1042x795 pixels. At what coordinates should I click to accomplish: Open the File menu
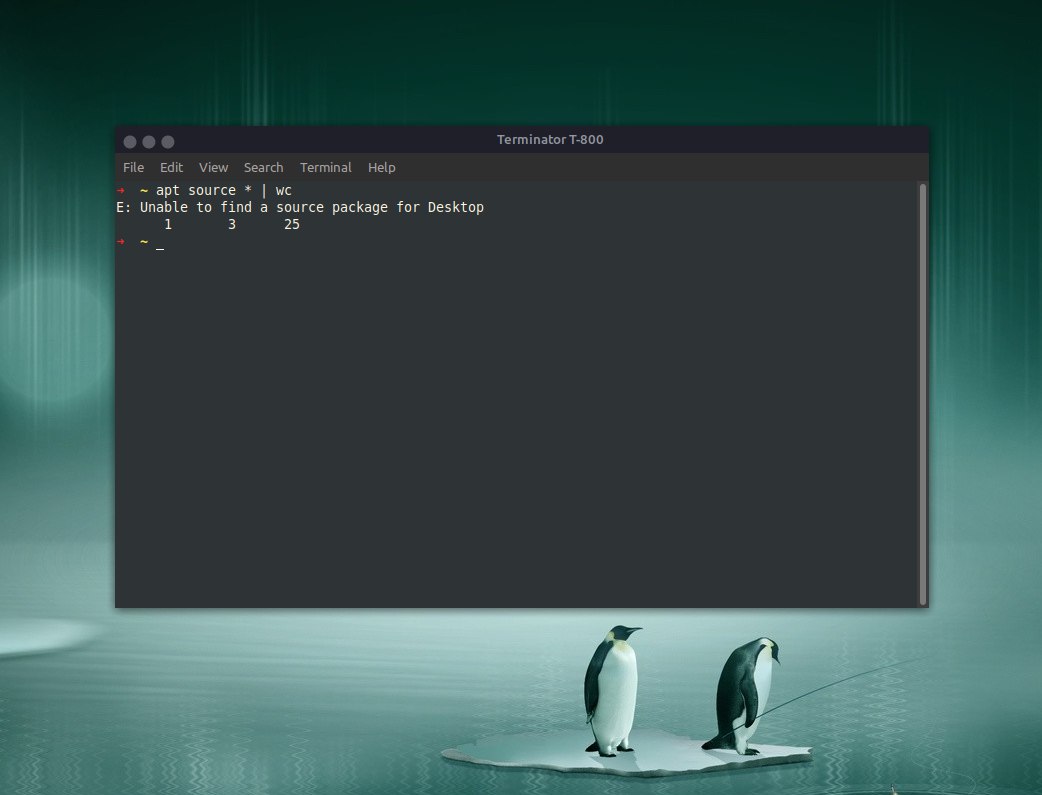[x=133, y=168]
